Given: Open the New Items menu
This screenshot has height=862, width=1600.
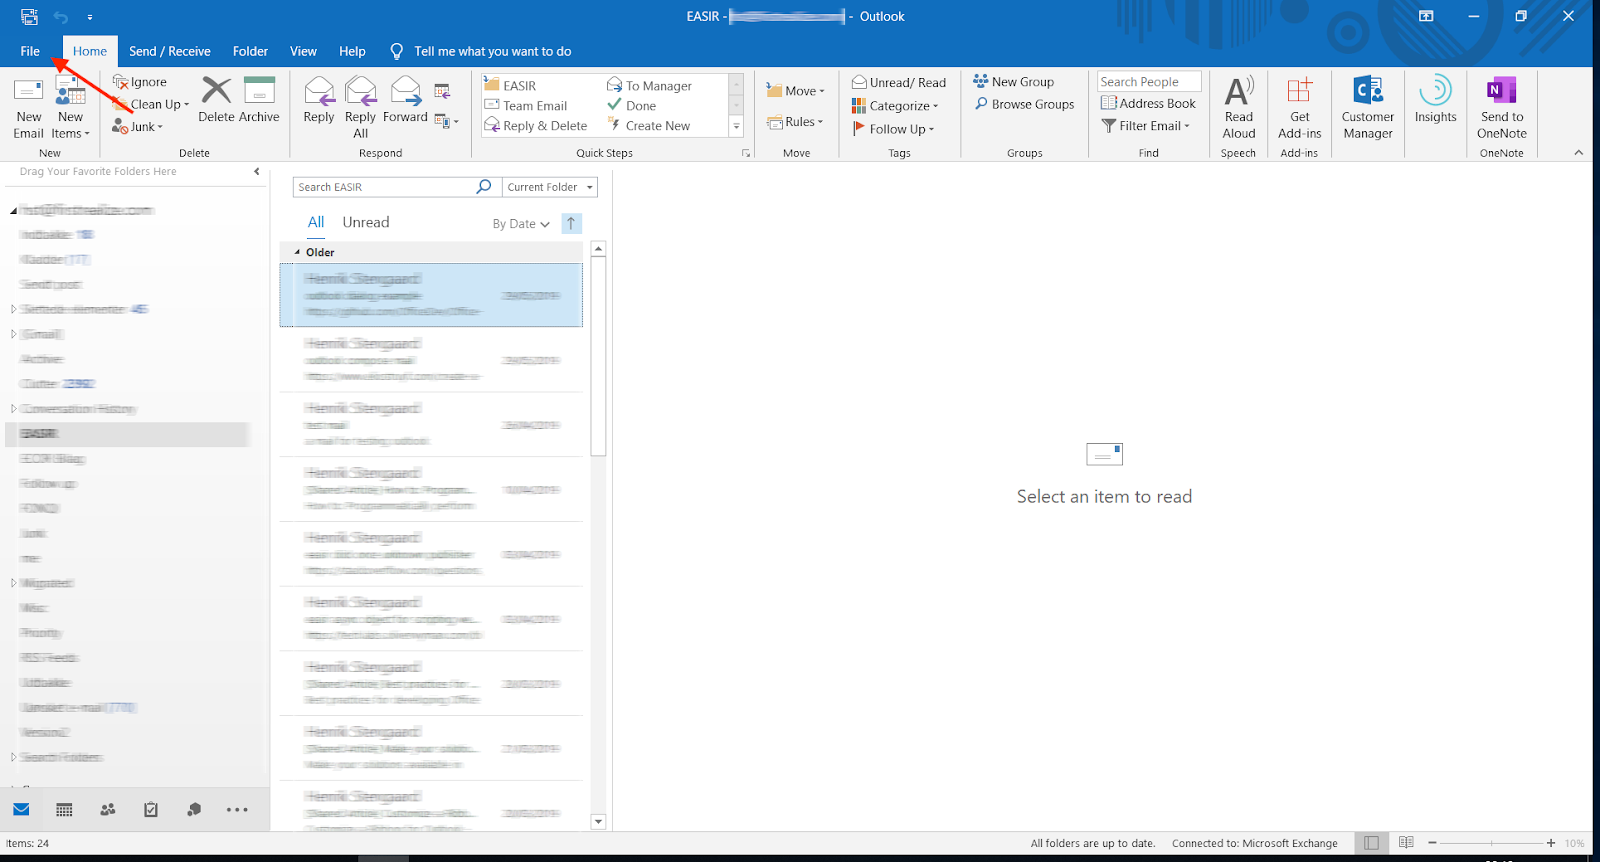Looking at the screenshot, I should [x=70, y=108].
